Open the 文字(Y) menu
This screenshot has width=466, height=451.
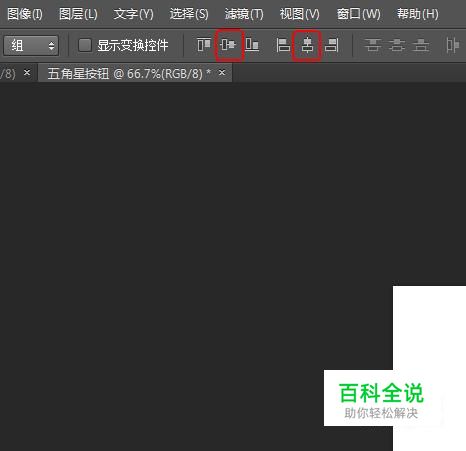(x=133, y=14)
